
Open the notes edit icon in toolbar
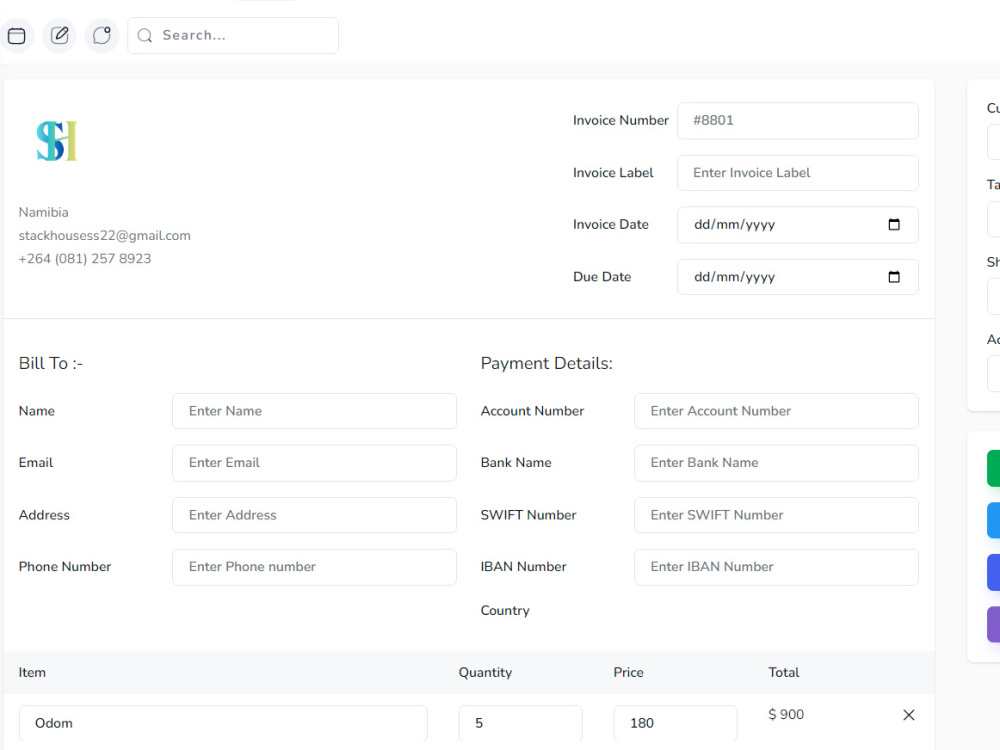click(59, 35)
